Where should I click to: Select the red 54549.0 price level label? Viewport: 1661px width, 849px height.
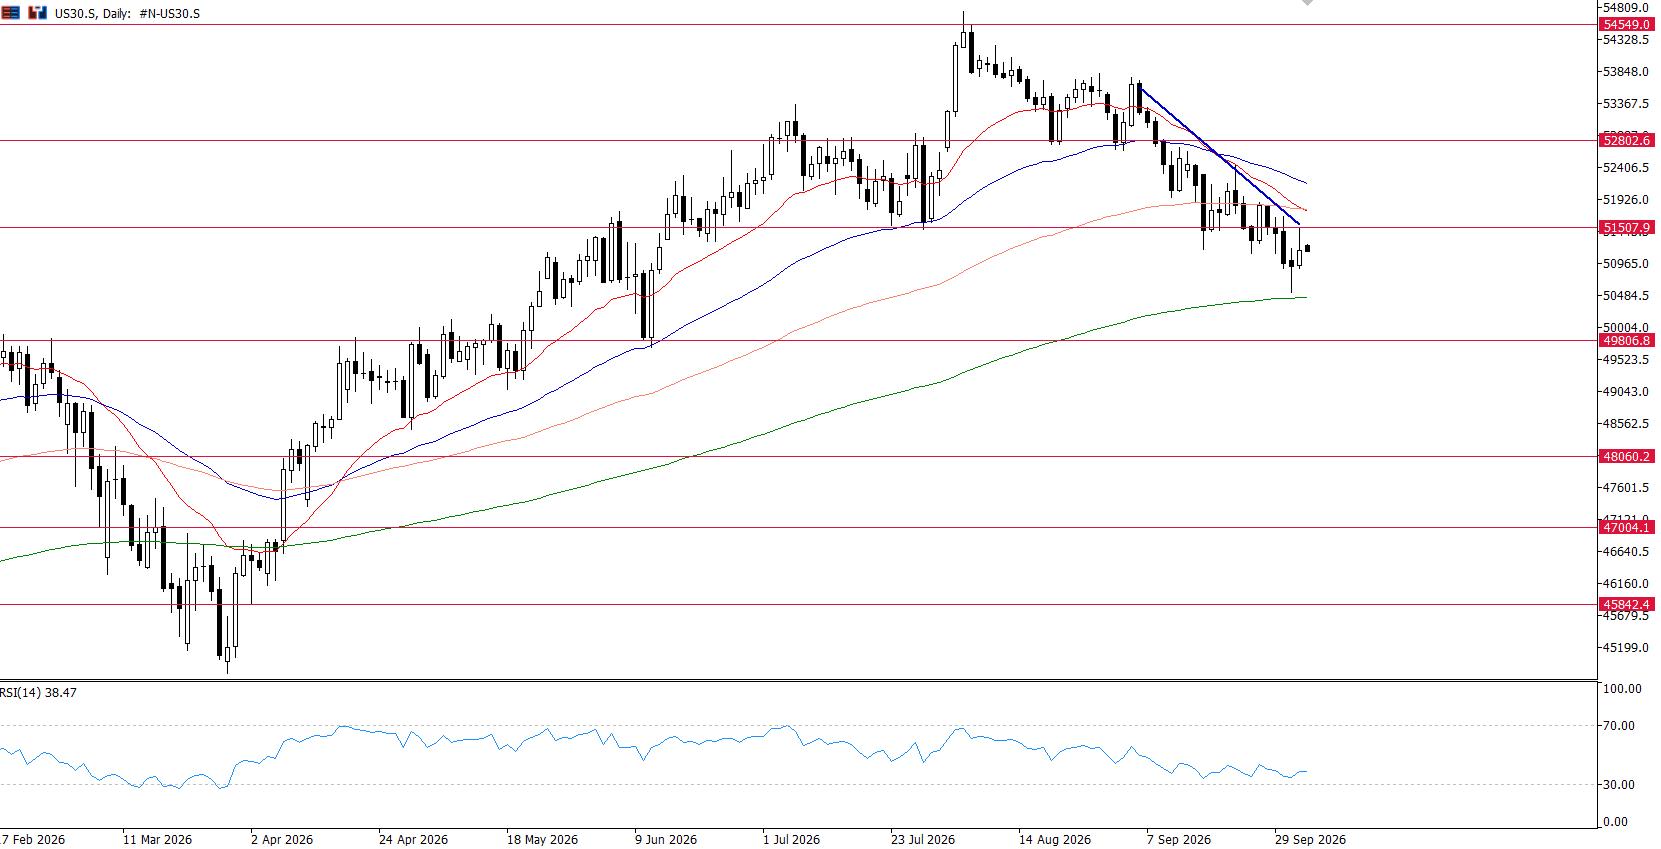(1626, 24)
